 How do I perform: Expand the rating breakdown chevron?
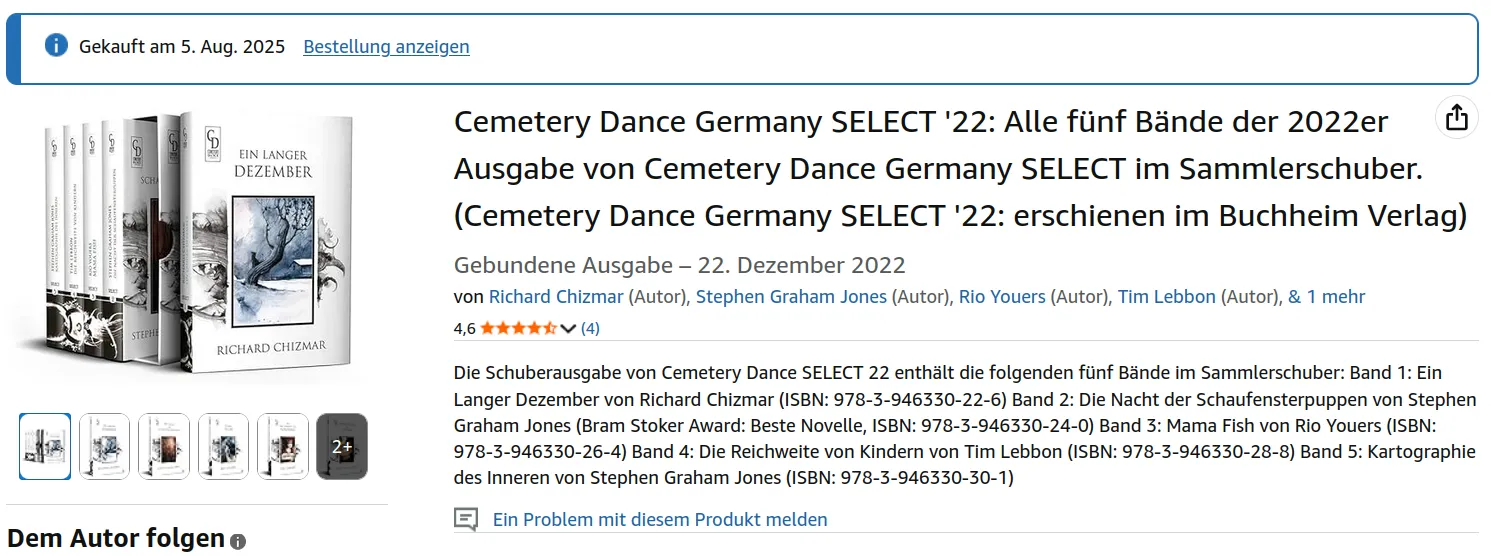pos(569,328)
